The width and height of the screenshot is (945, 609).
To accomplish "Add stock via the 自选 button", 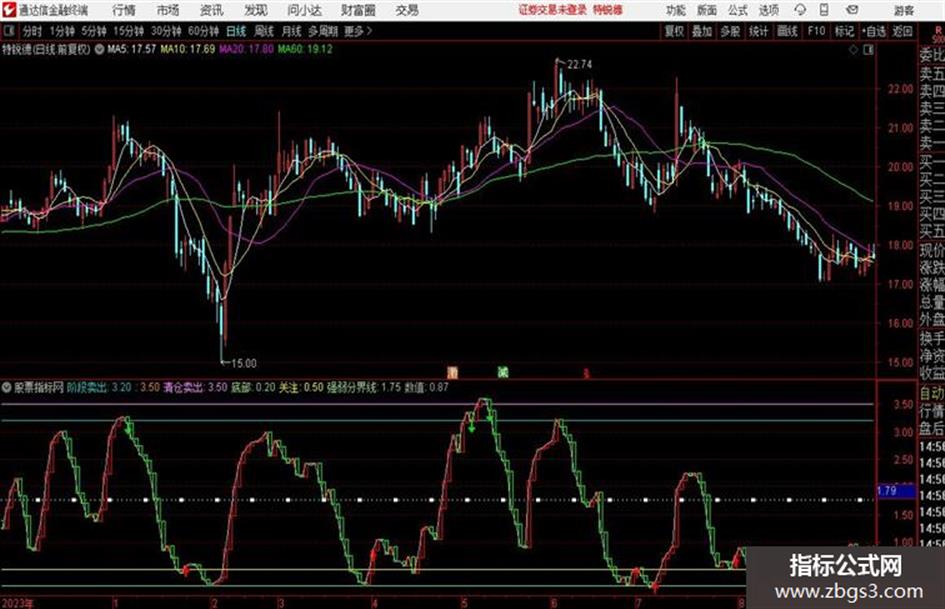I will [874, 31].
